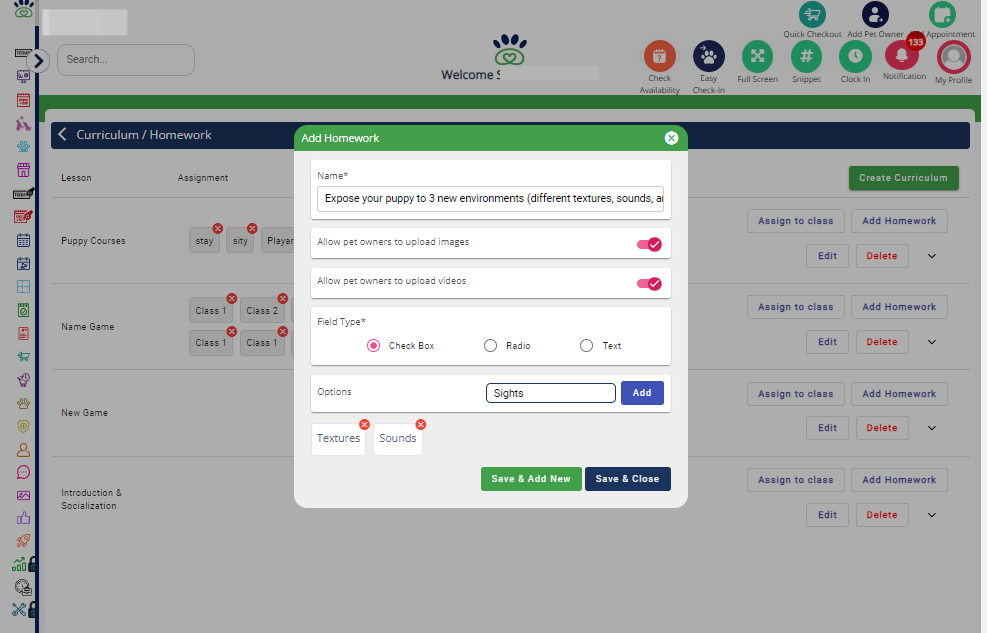This screenshot has width=987, height=633.
Task: Click the thumbs up sidebar icon
Action: [x=23, y=518]
